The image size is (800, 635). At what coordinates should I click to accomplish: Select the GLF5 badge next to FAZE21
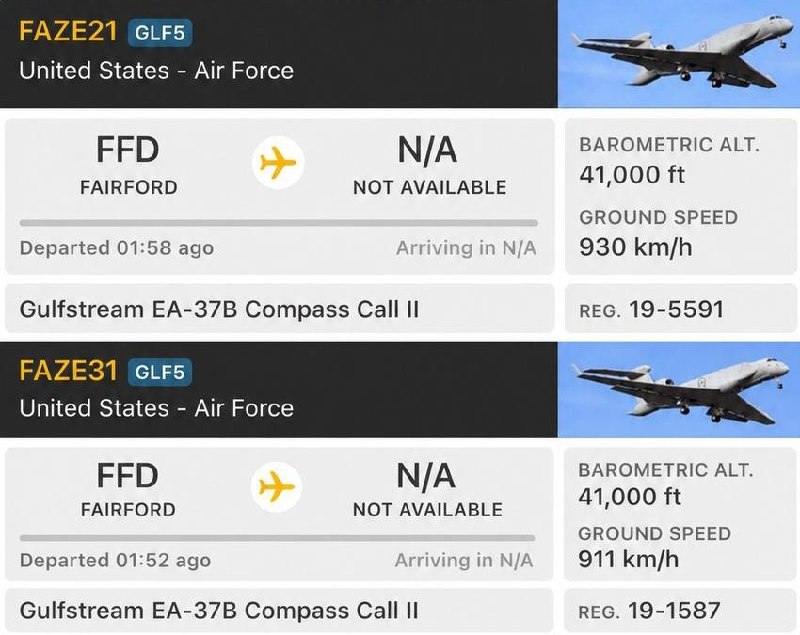click(x=160, y=33)
